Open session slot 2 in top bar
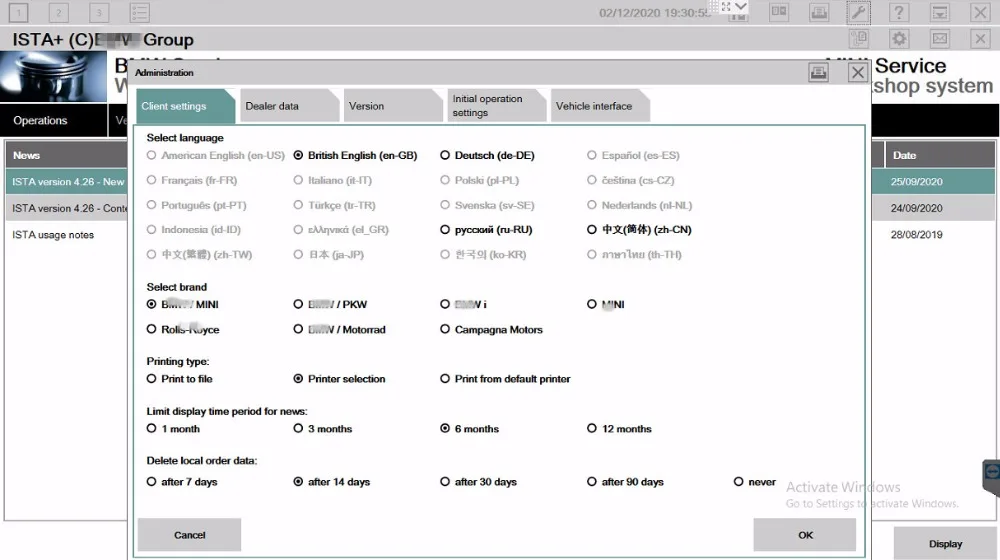The height and width of the screenshot is (560, 1000). 59,12
